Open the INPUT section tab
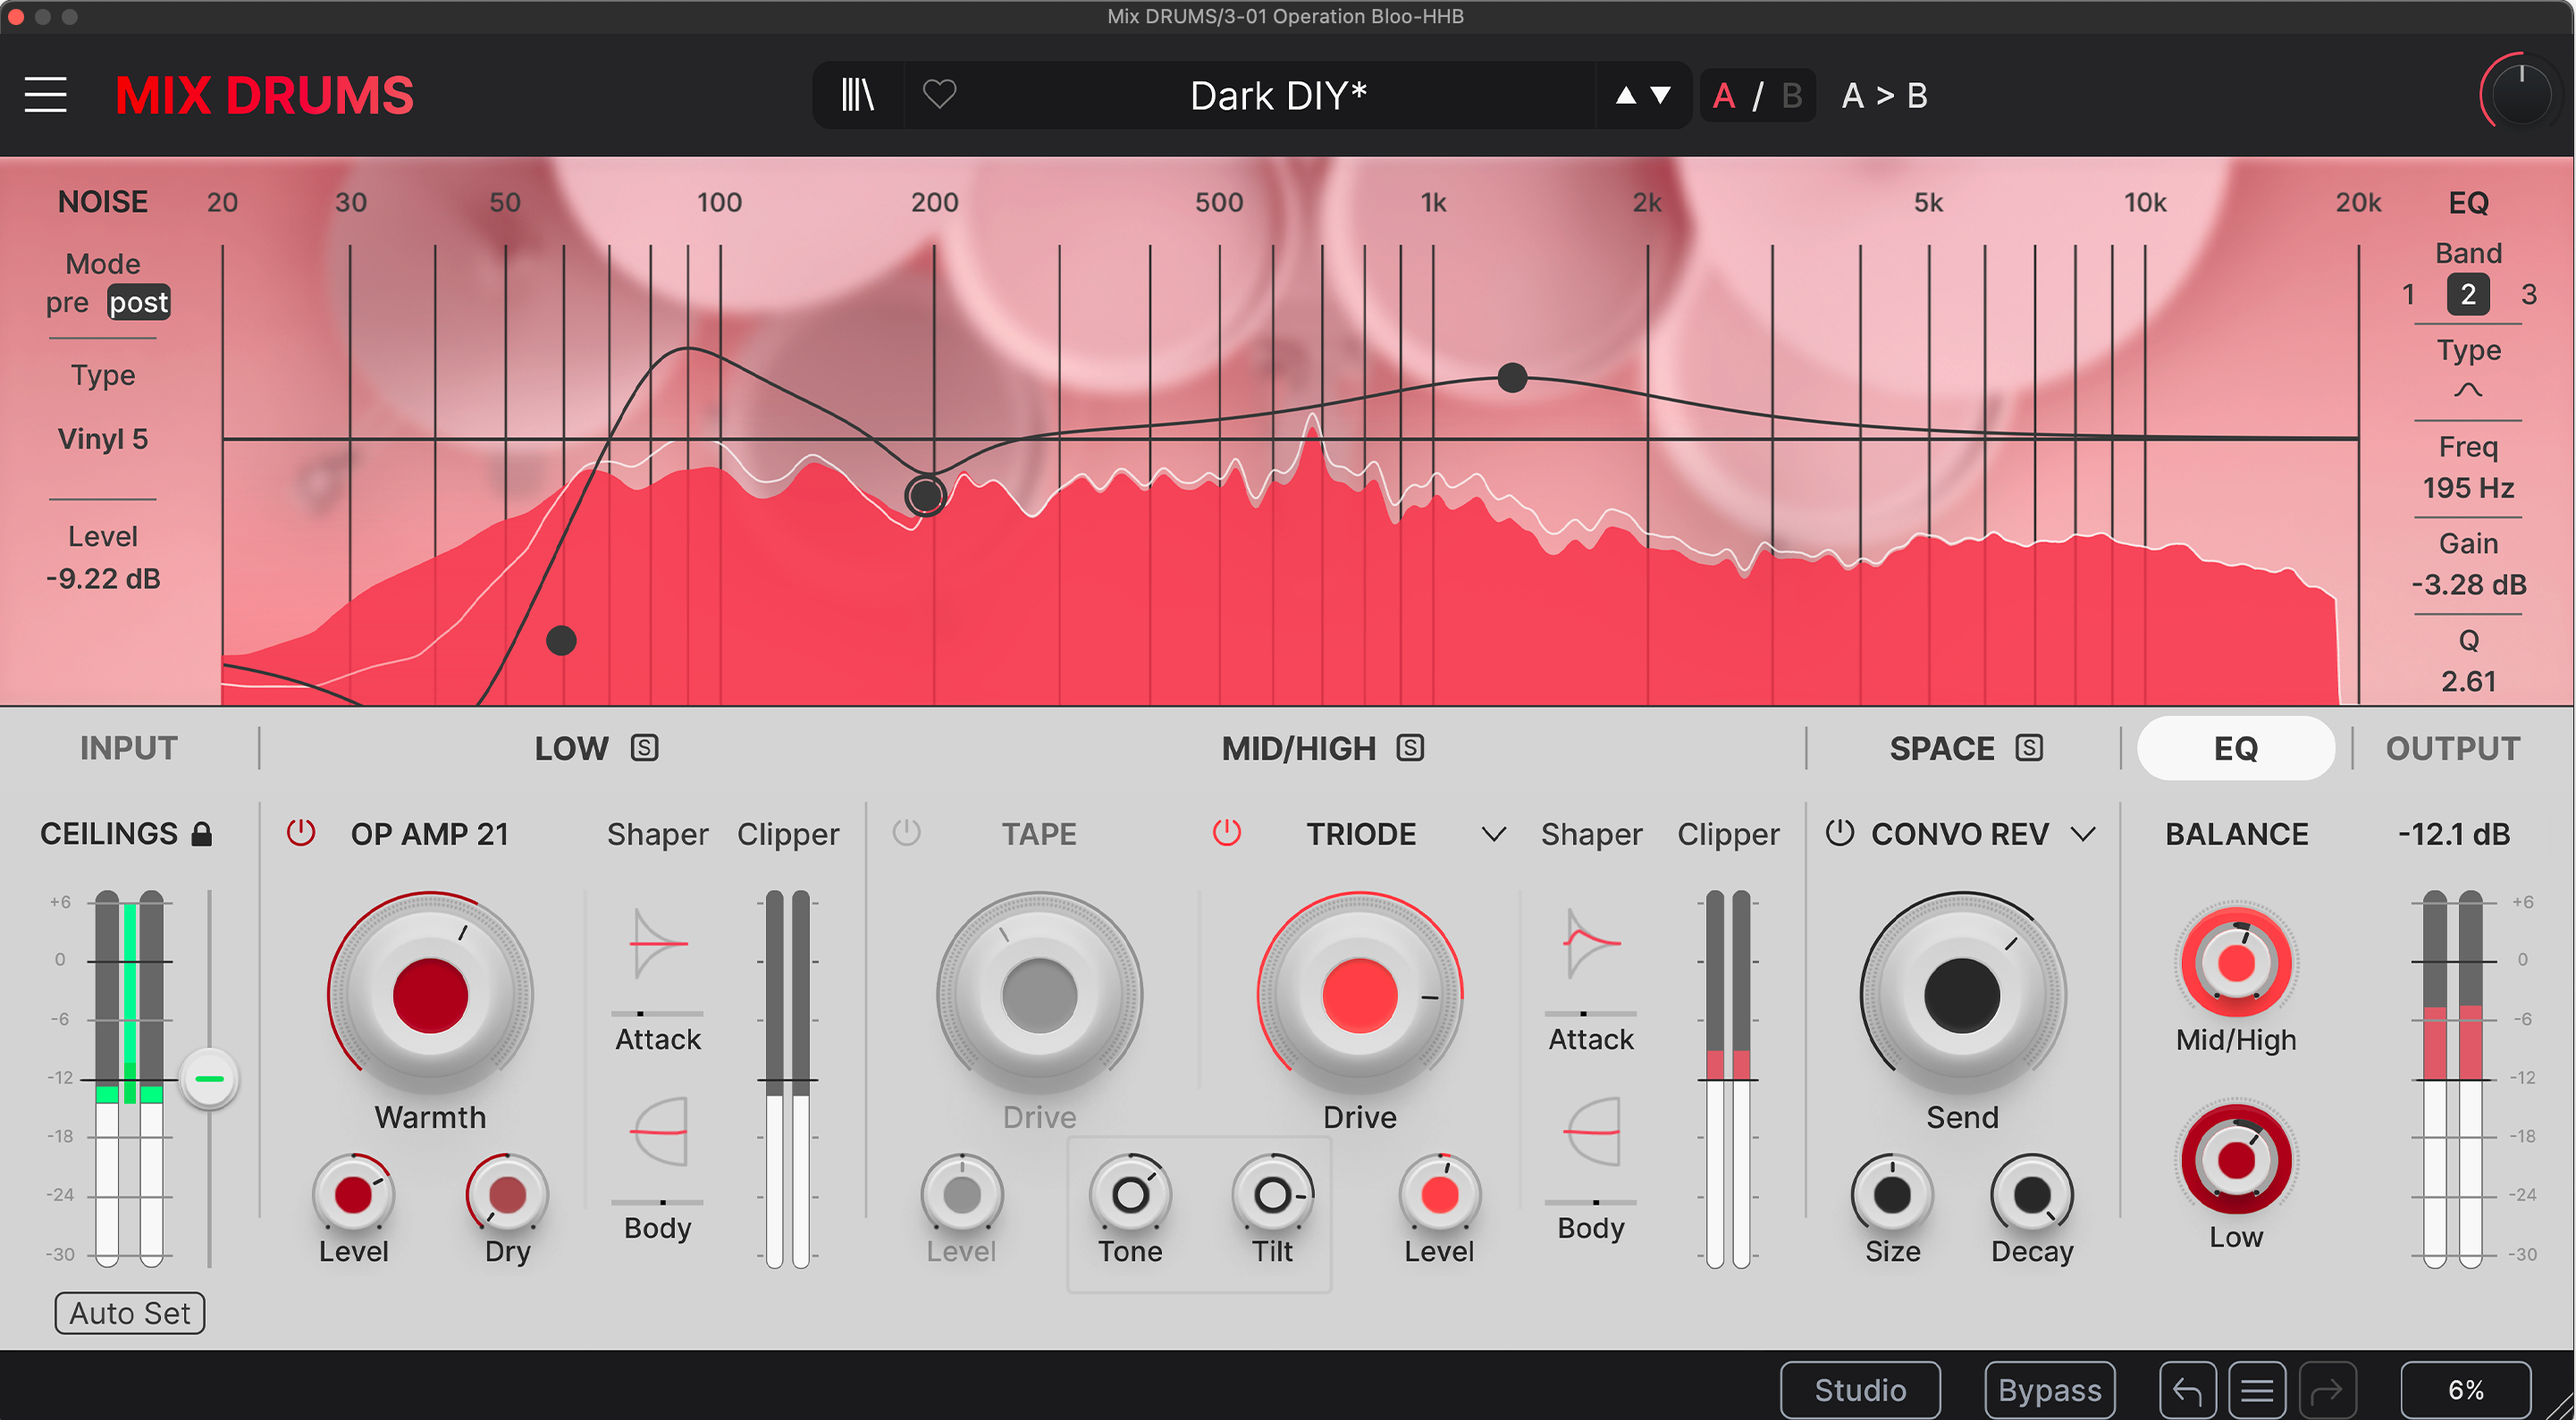This screenshot has height=1420, width=2576. point(128,748)
